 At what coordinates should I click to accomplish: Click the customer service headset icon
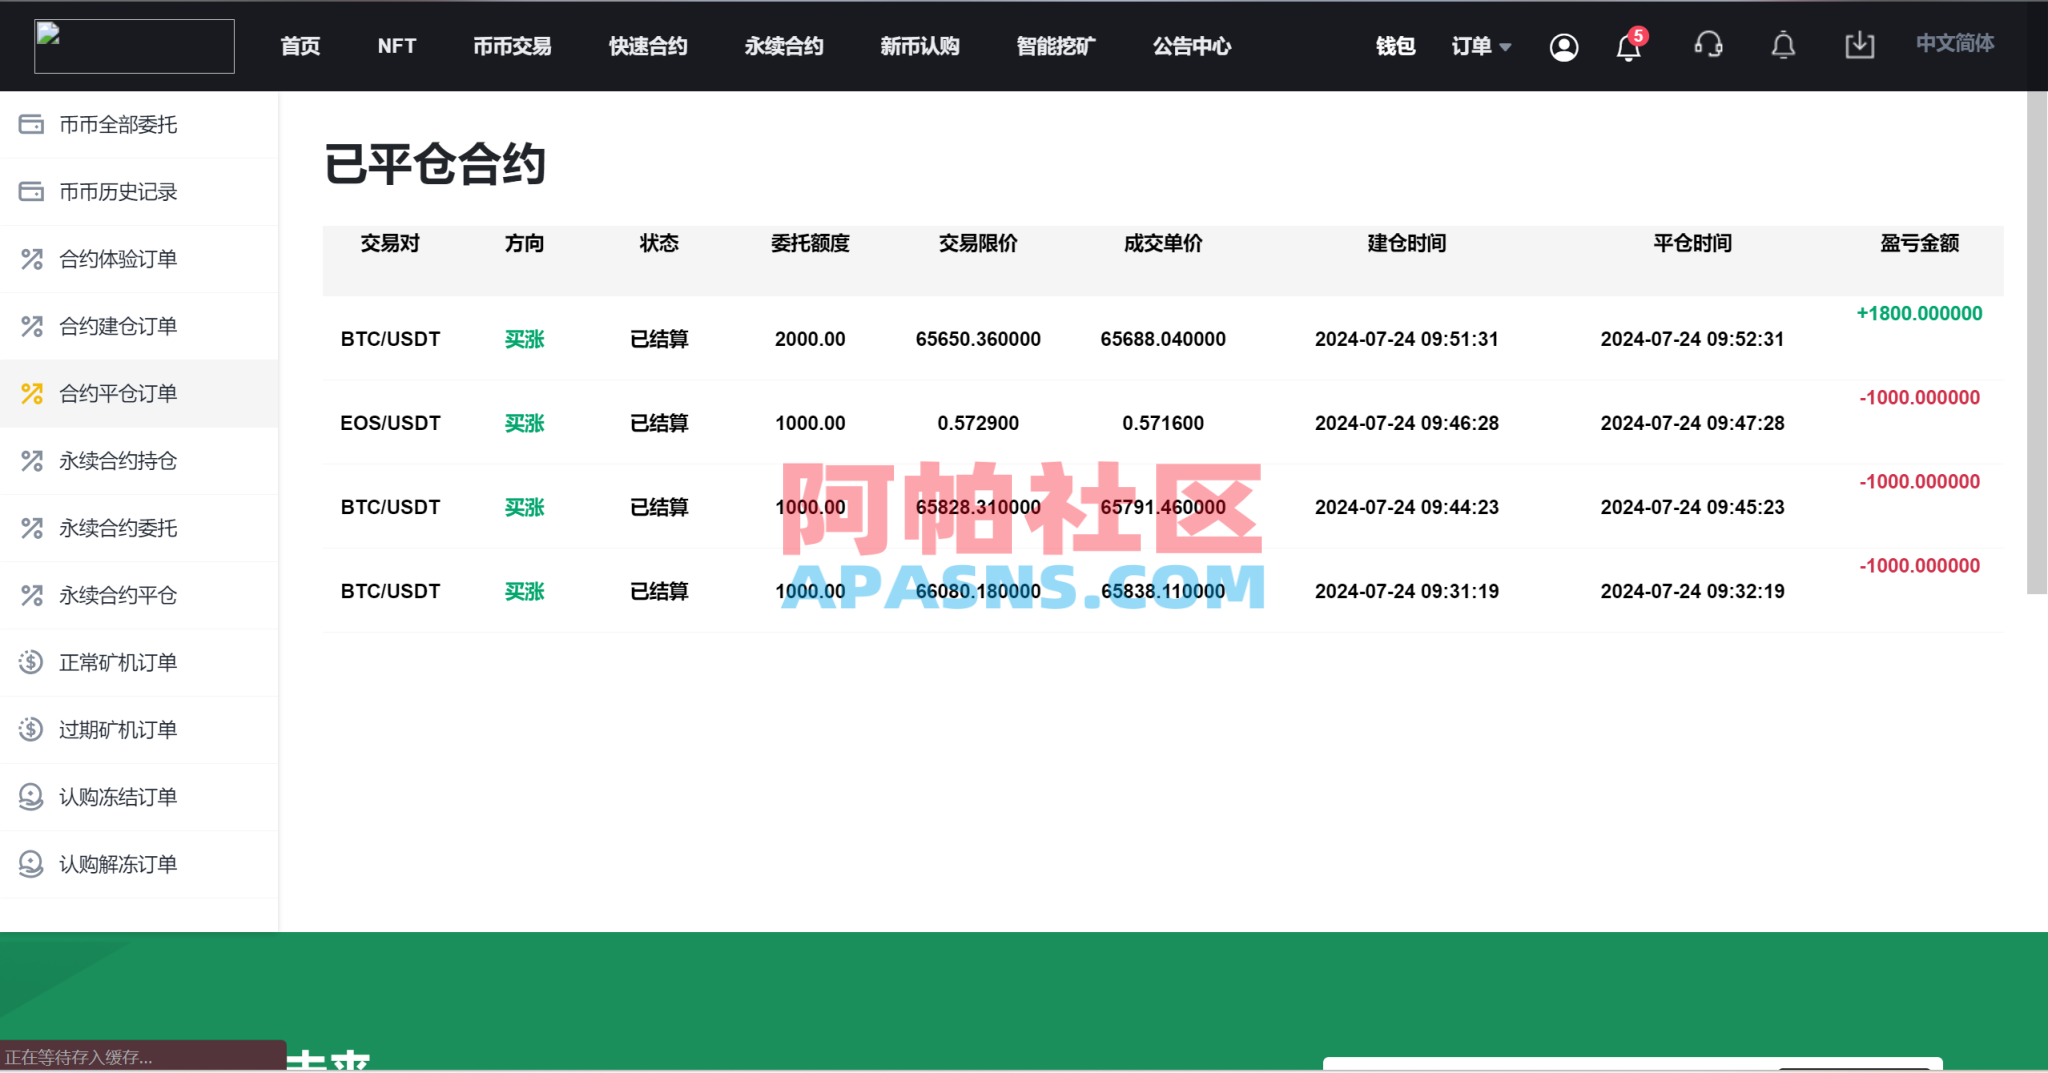click(1709, 46)
